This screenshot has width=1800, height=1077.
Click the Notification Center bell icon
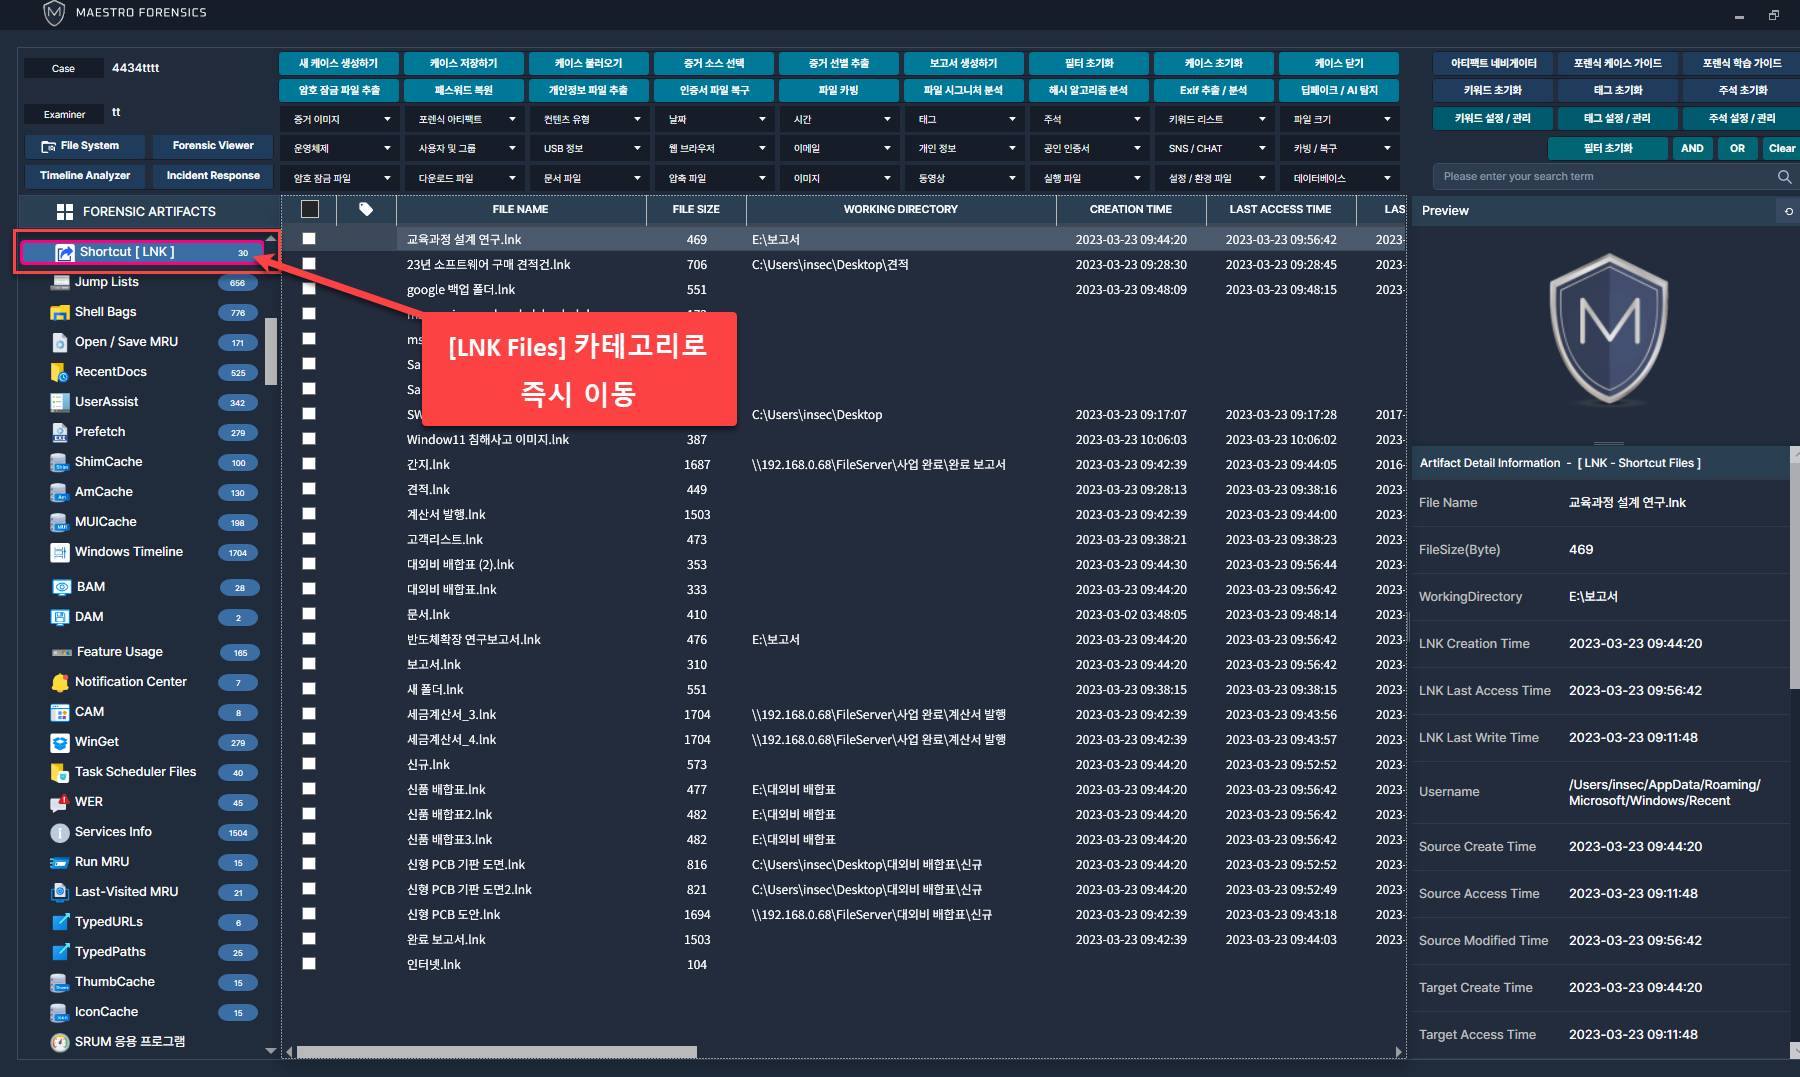pos(60,682)
